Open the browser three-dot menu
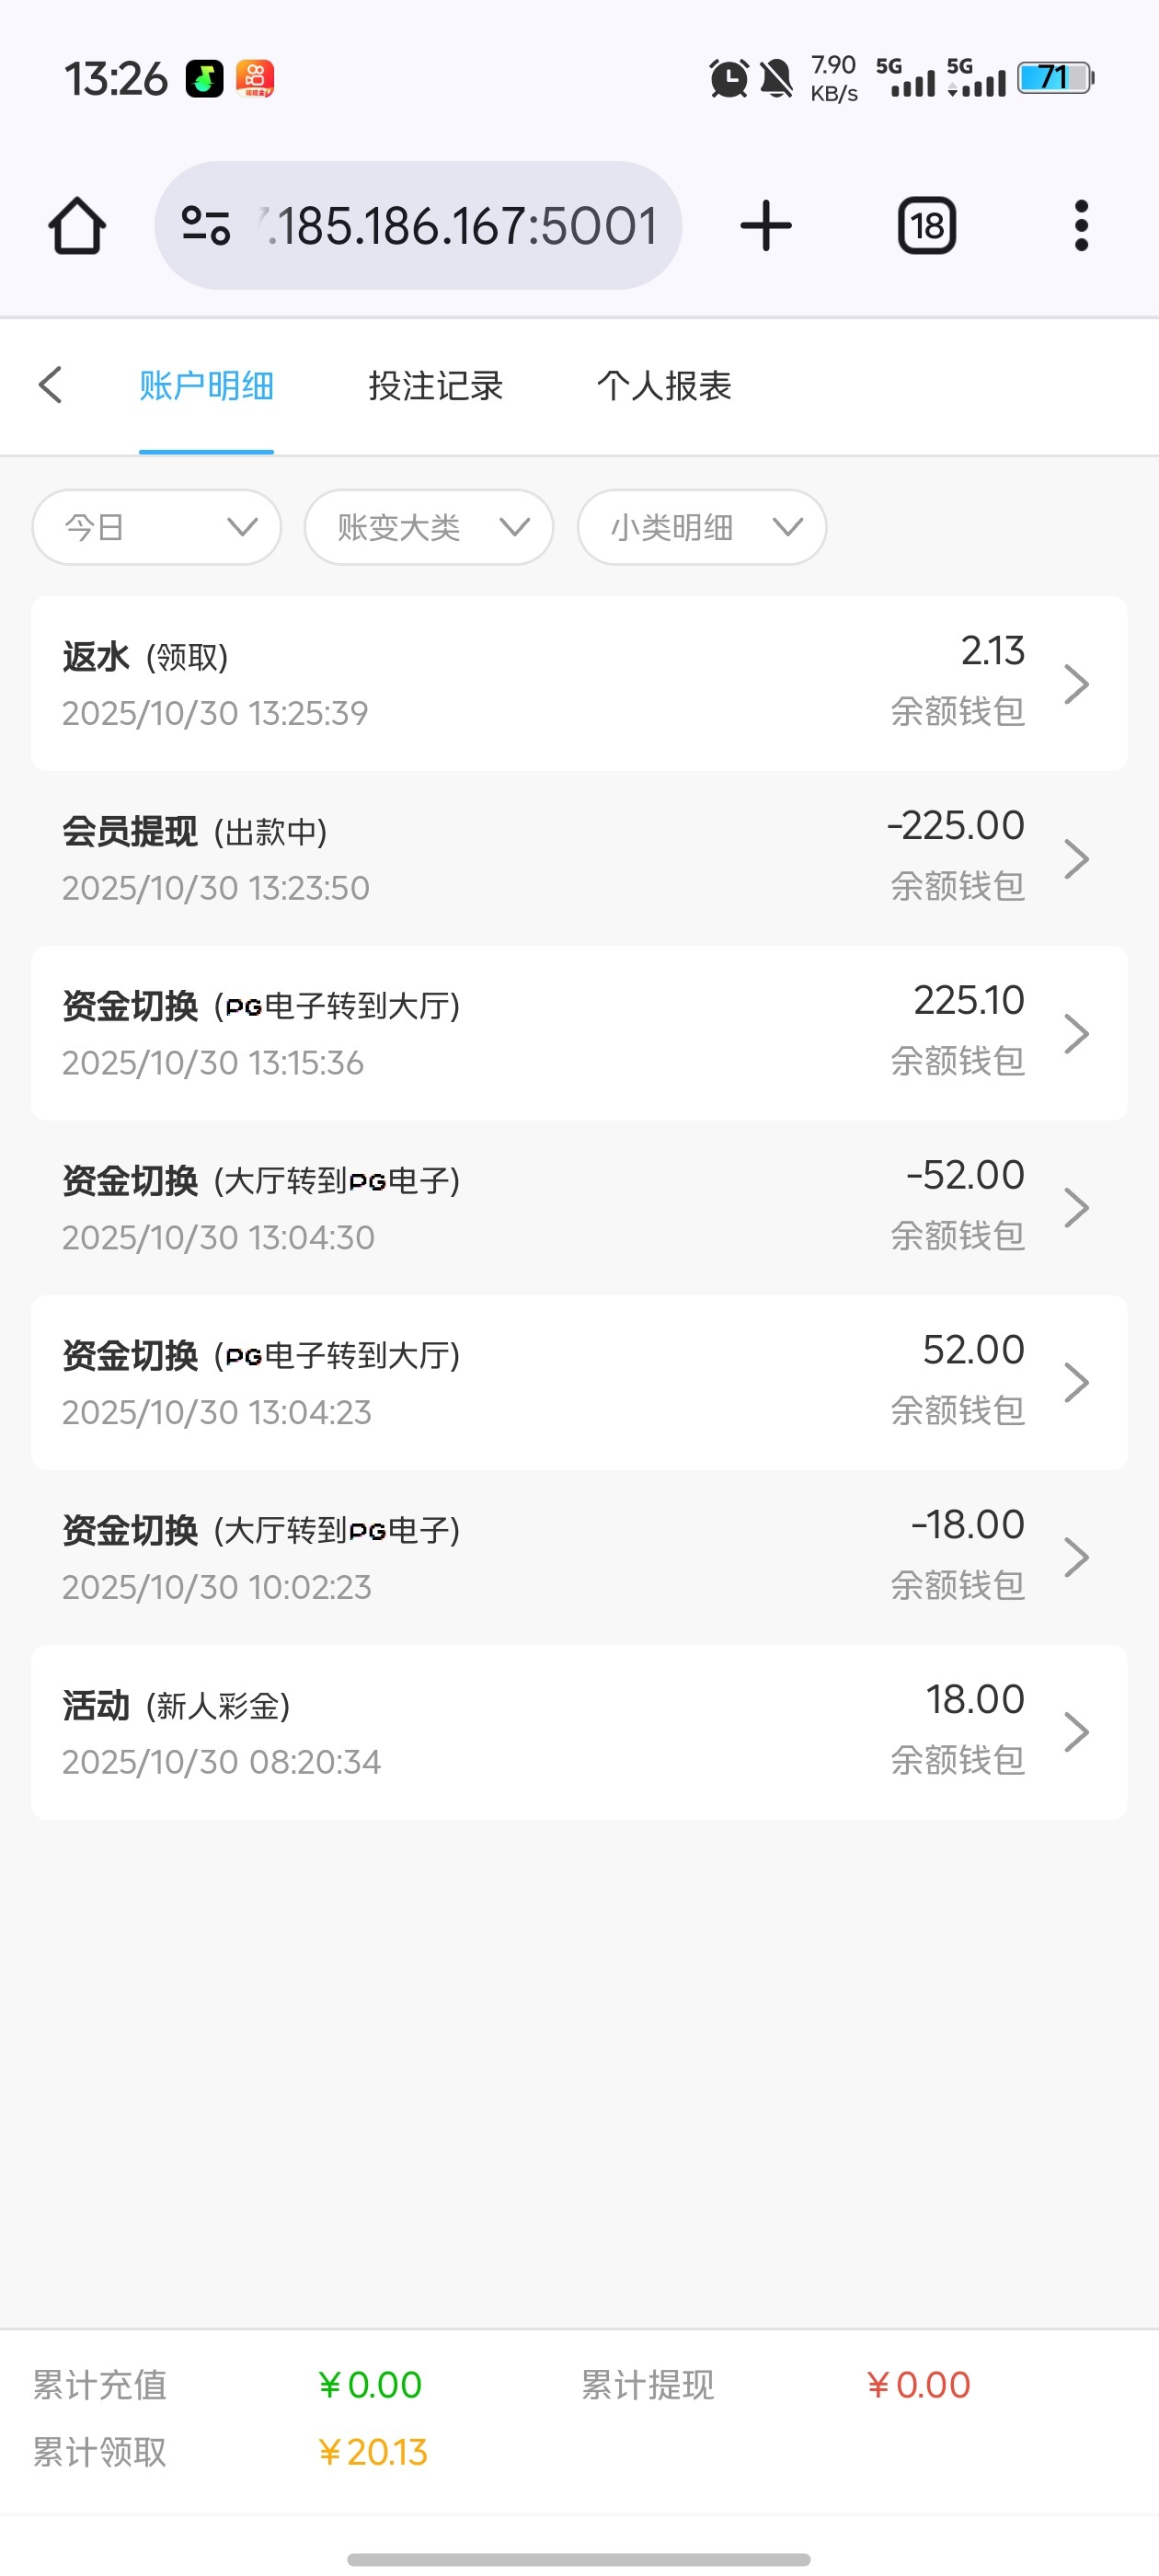 [x=1080, y=226]
